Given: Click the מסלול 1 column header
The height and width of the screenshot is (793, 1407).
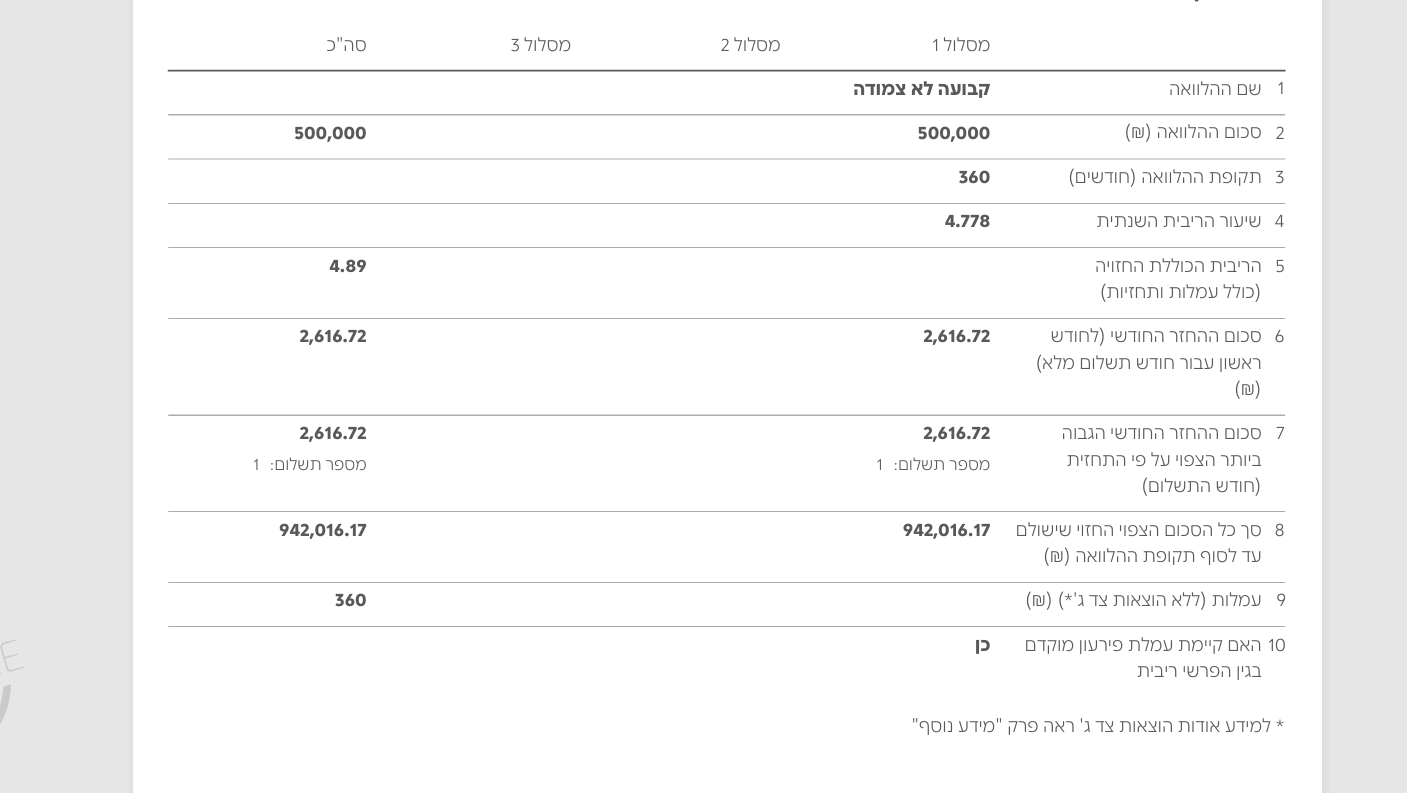Looking at the screenshot, I should [x=960, y=45].
